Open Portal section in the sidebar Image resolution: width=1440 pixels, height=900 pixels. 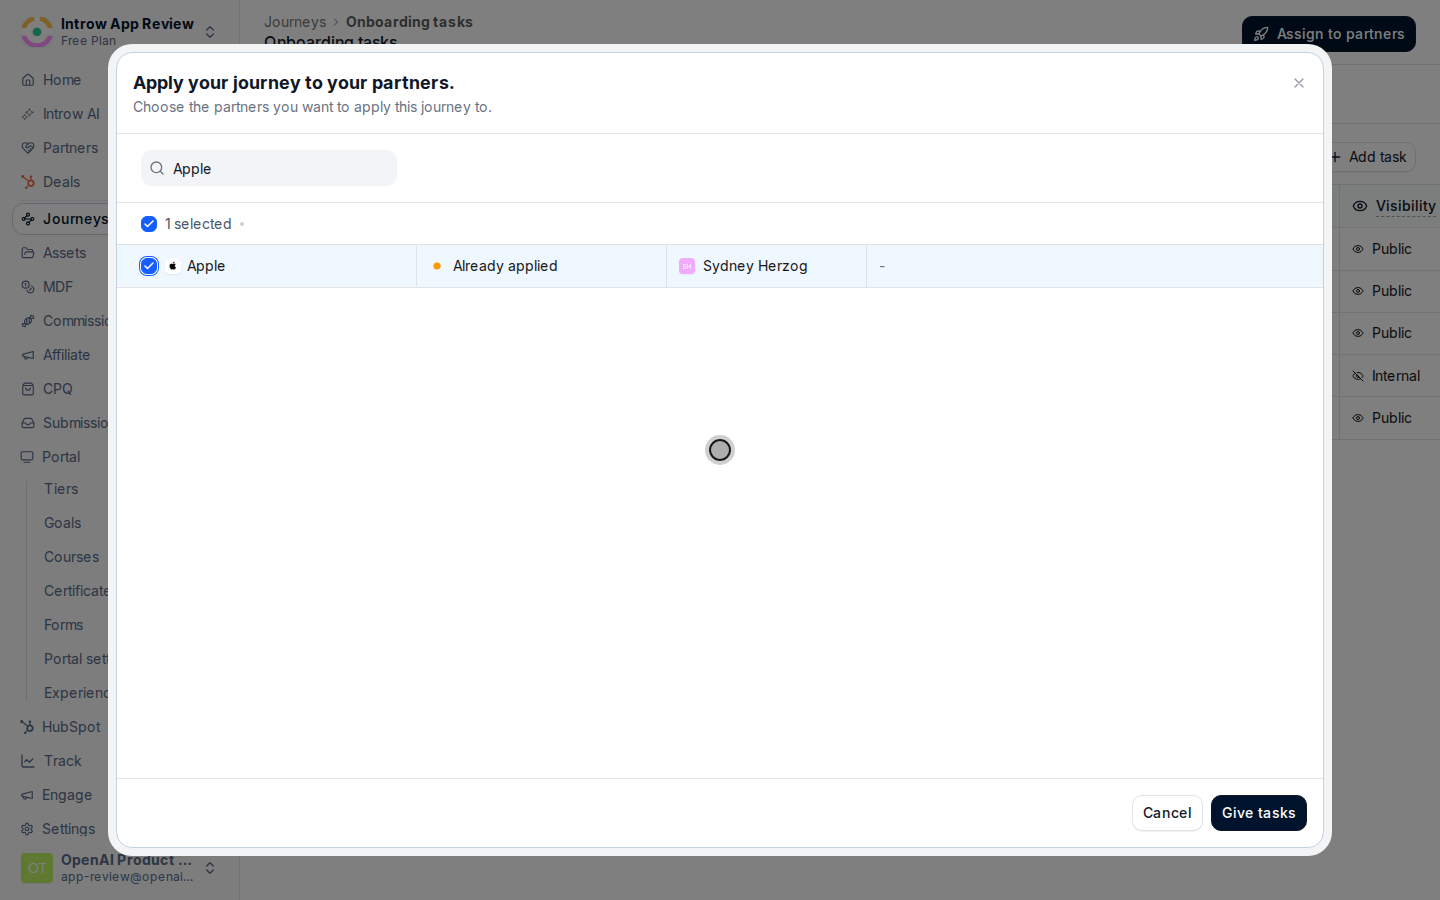coord(61,457)
